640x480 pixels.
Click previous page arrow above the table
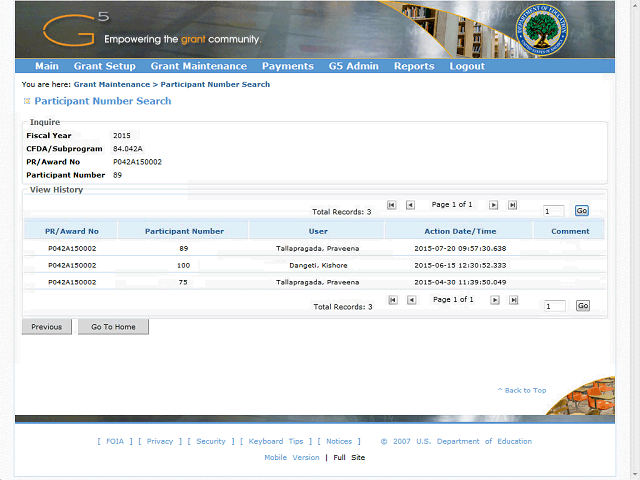coord(411,205)
